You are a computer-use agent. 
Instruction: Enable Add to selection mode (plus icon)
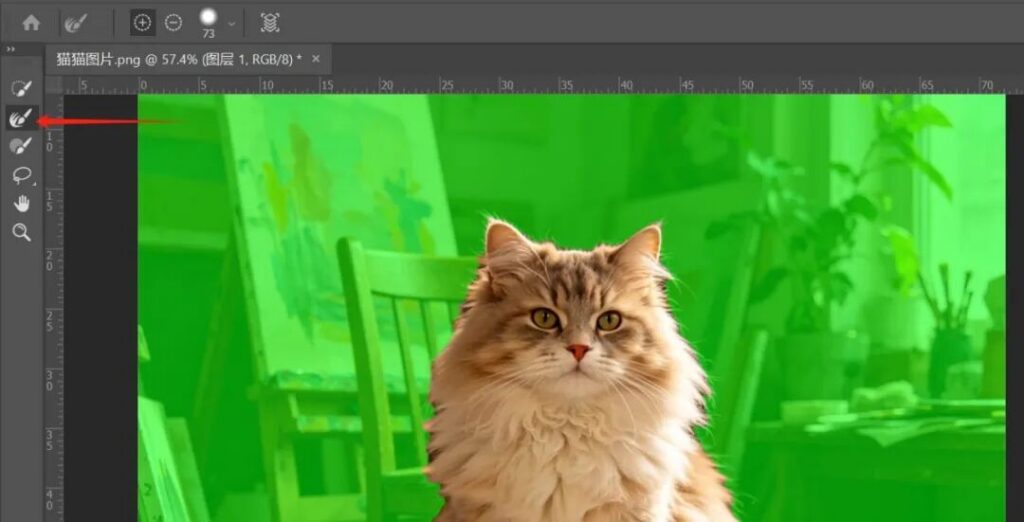point(142,23)
